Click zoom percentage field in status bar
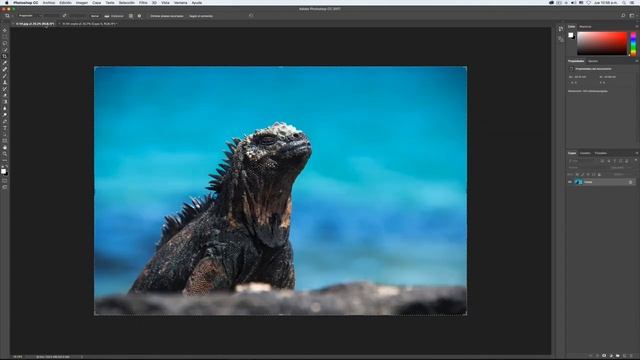 point(18,357)
